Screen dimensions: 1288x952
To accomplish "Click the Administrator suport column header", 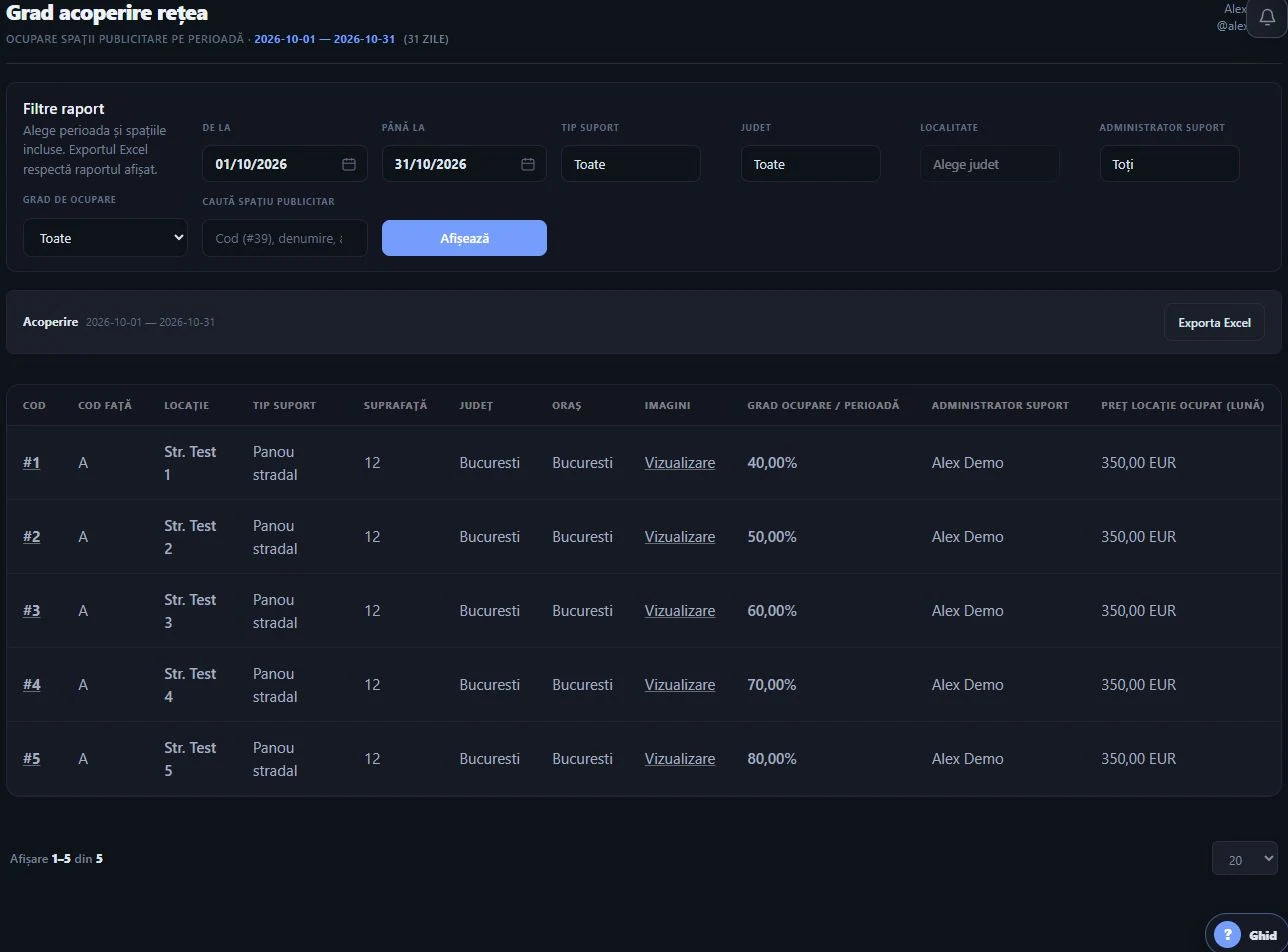I will tap(1000, 405).
